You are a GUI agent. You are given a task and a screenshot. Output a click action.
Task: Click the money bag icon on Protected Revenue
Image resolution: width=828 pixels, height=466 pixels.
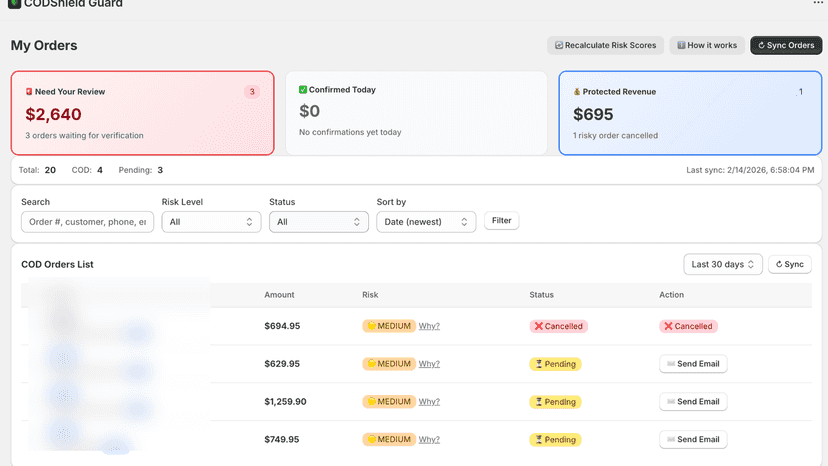pos(577,91)
